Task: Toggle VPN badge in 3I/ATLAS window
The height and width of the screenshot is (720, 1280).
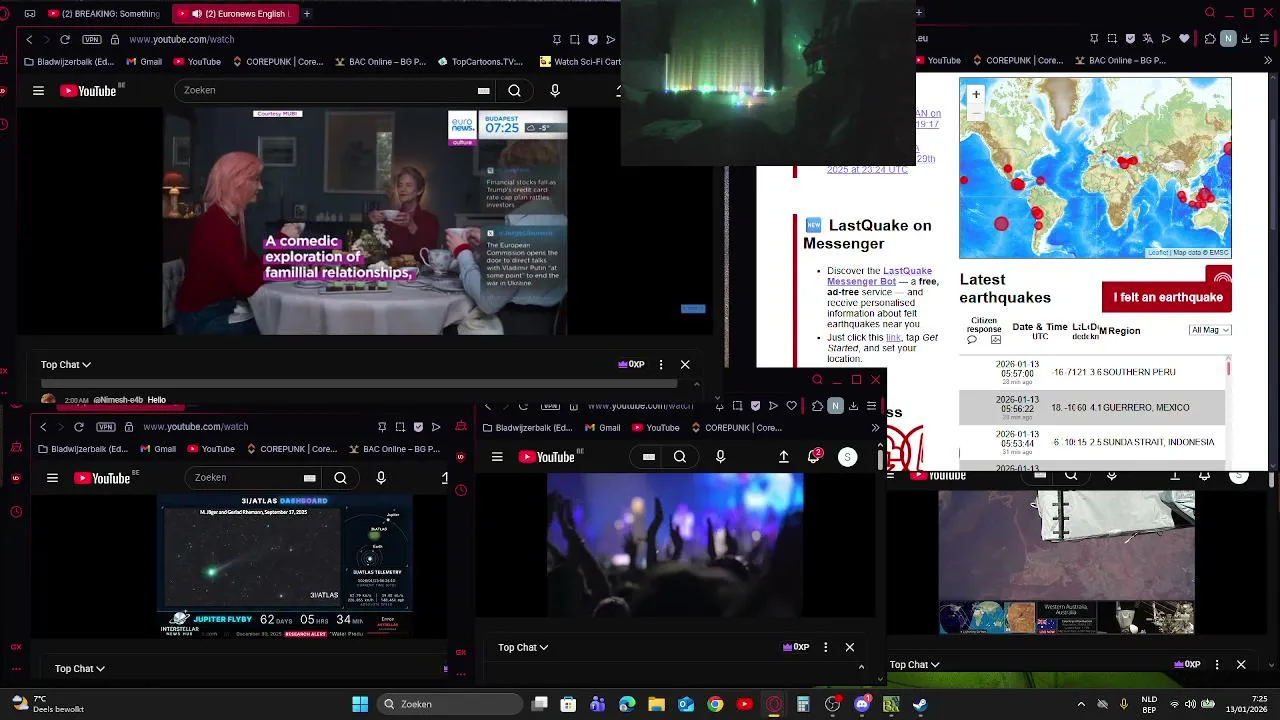Action: tap(106, 427)
